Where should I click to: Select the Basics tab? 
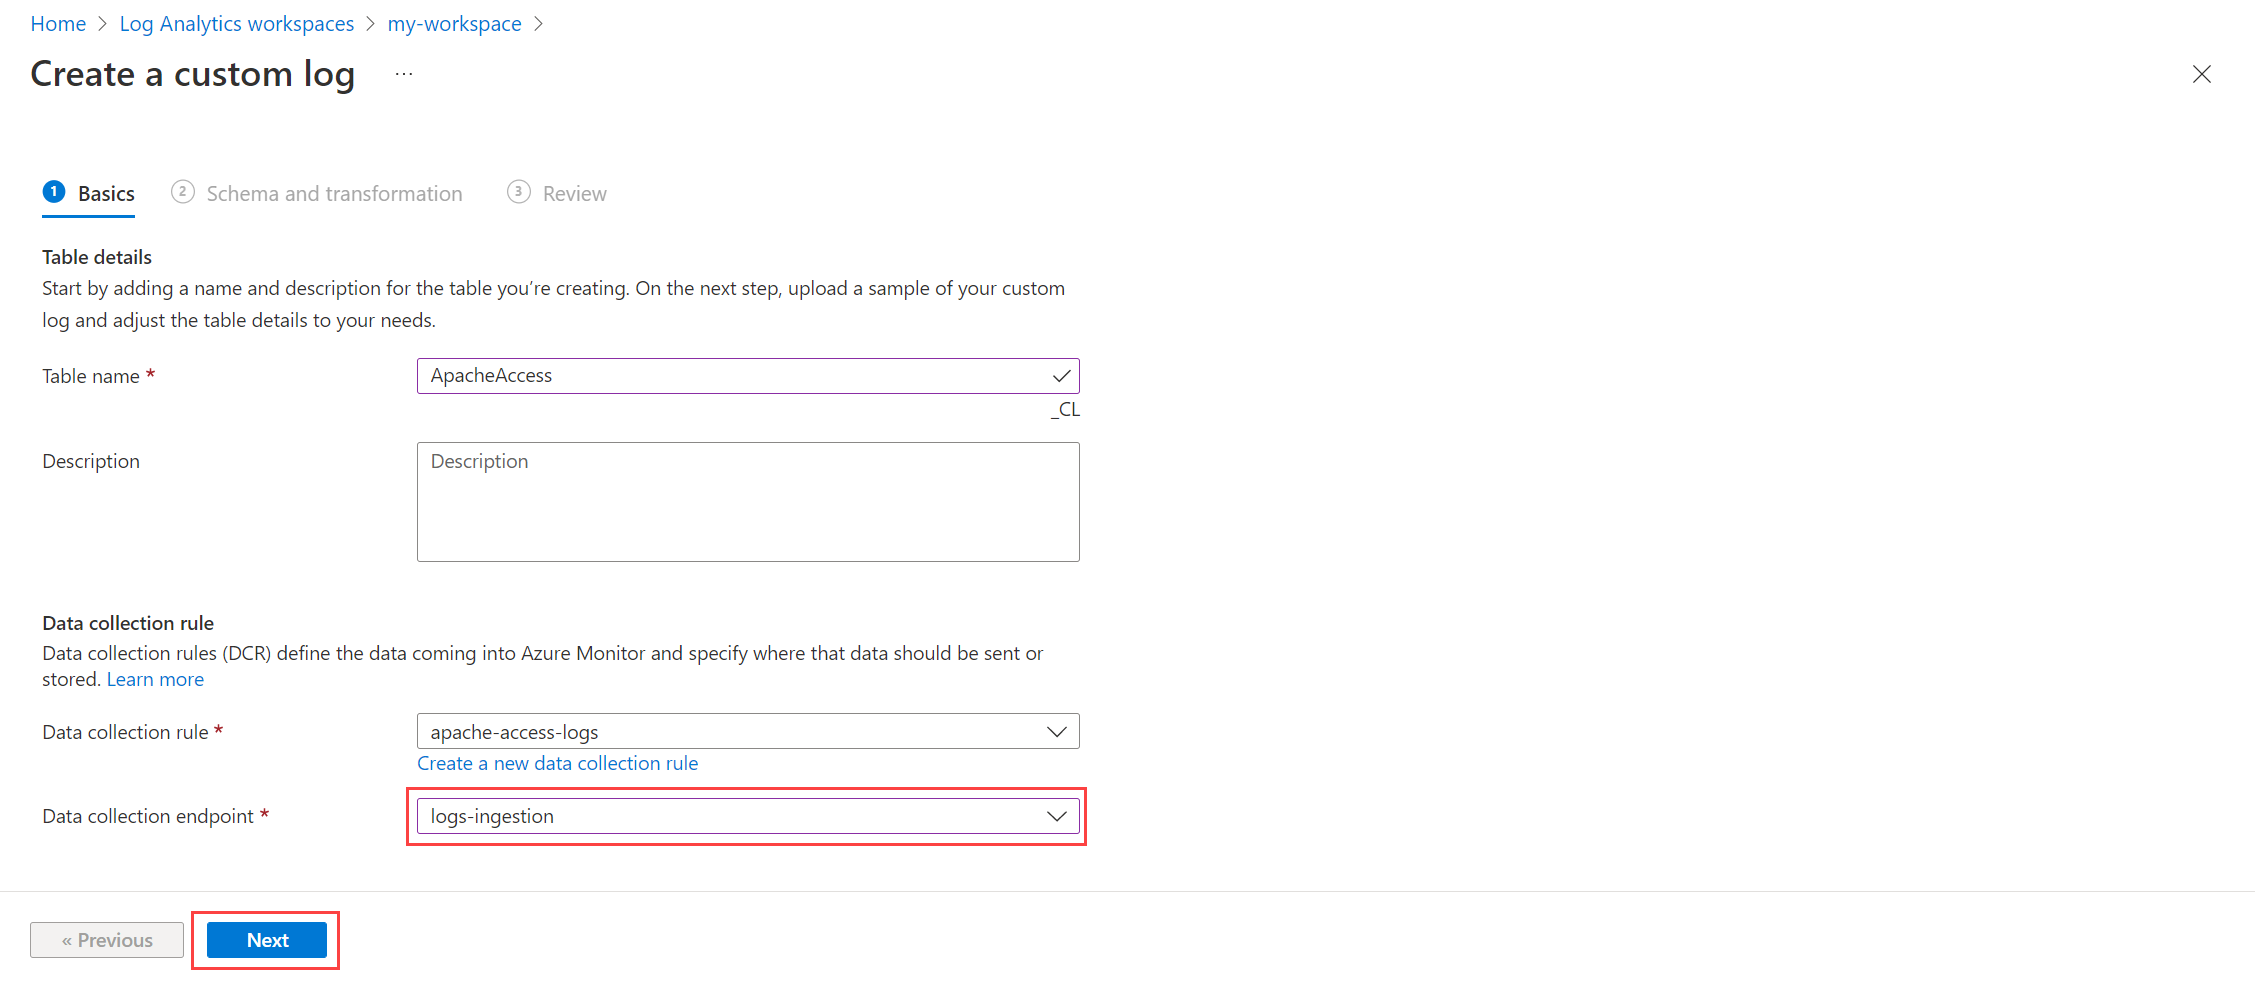tap(106, 194)
